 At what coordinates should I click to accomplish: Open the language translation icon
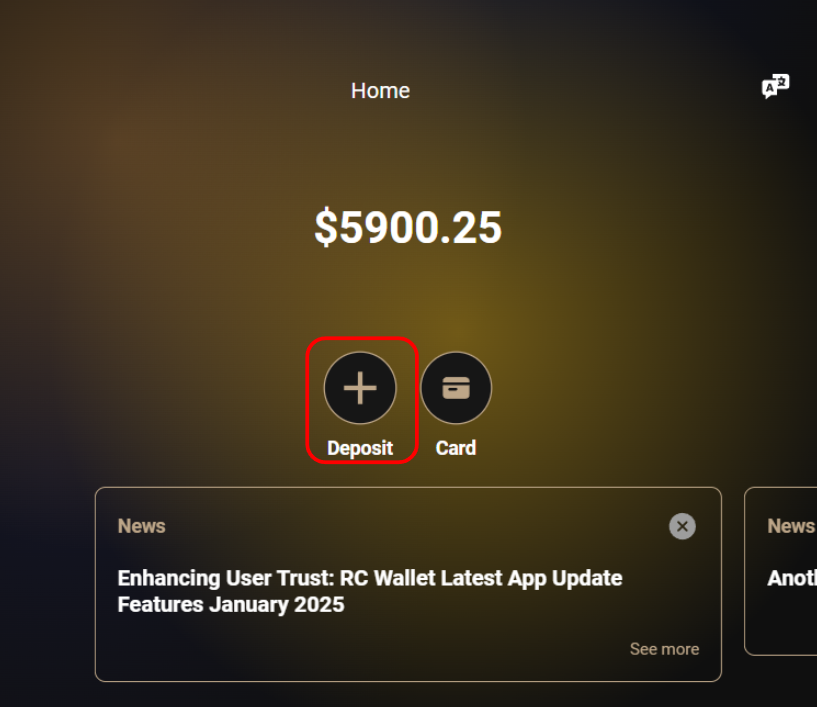[775, 86]
